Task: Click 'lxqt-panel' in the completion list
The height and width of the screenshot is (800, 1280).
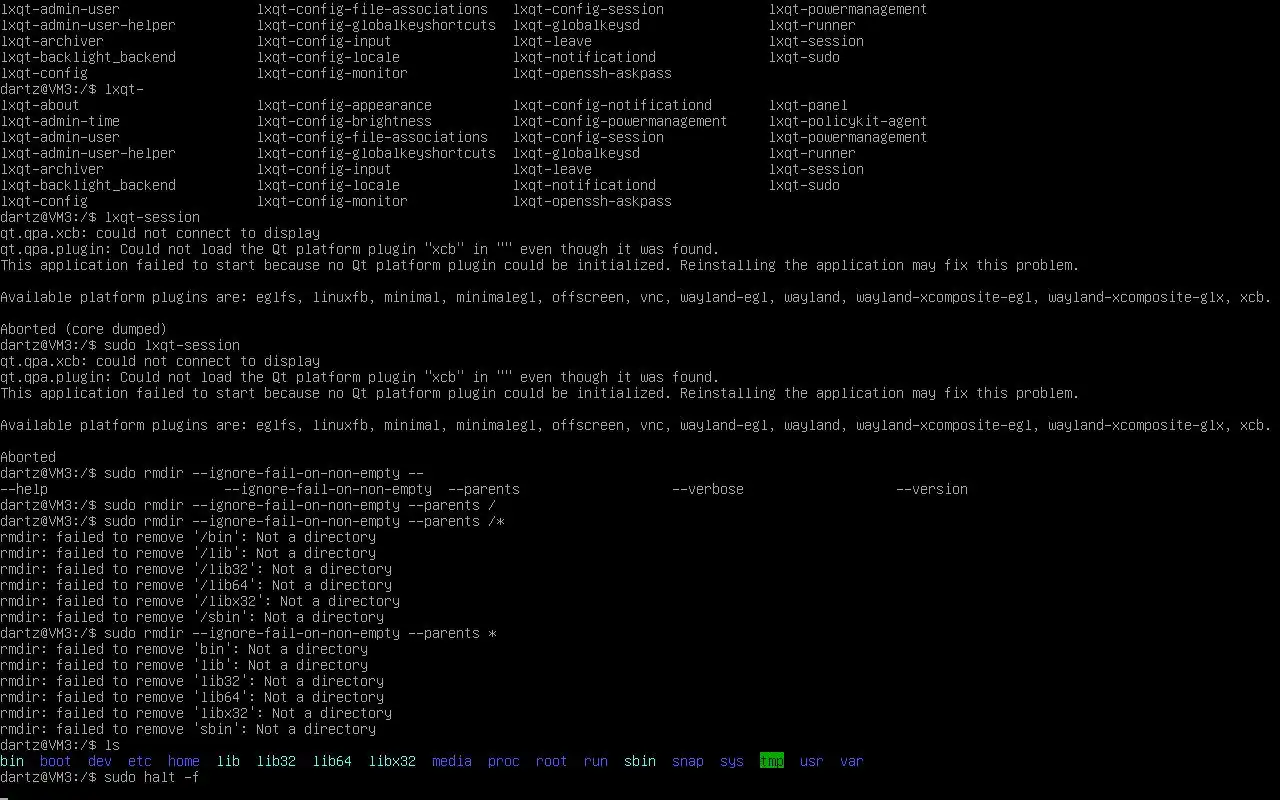Action: tap(808, 105)
